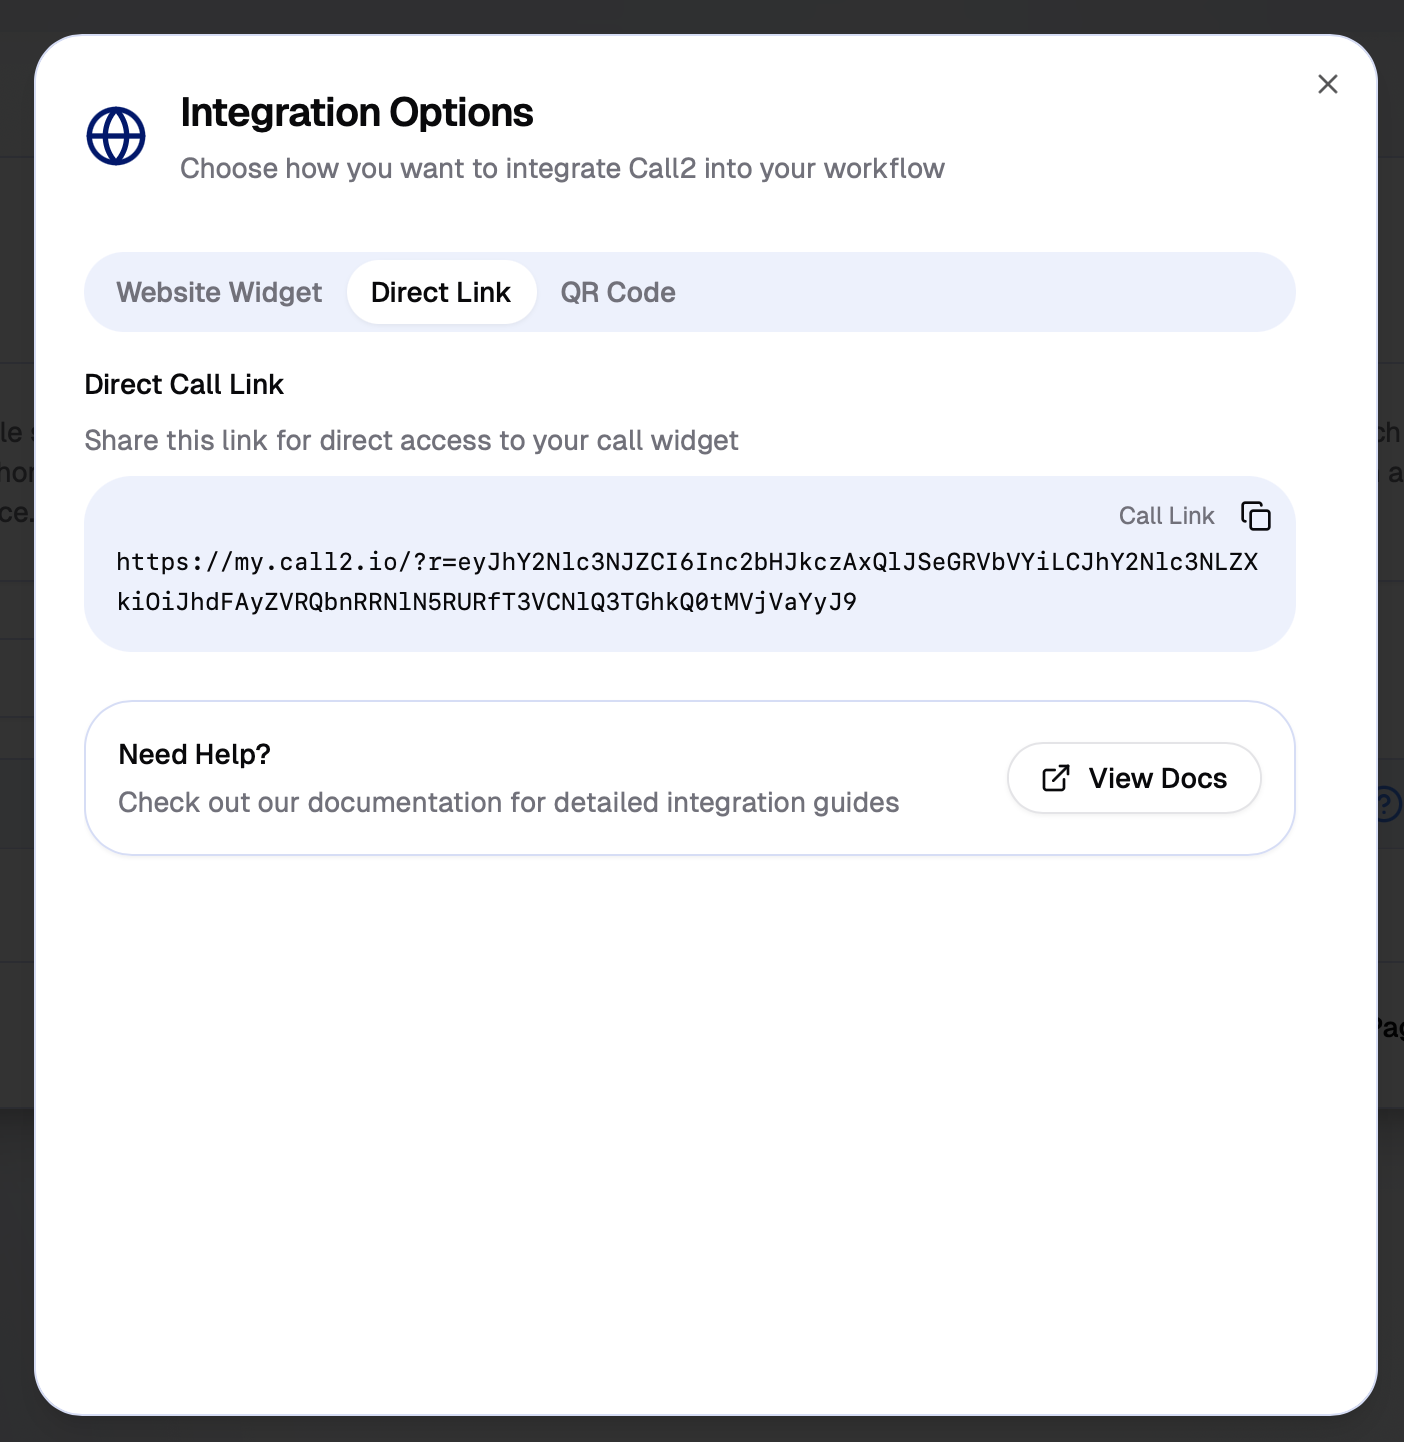Click the "Share this link for direct access" text
Viewport: 1404px width, 1442px height.
click(x=411, y=440)
